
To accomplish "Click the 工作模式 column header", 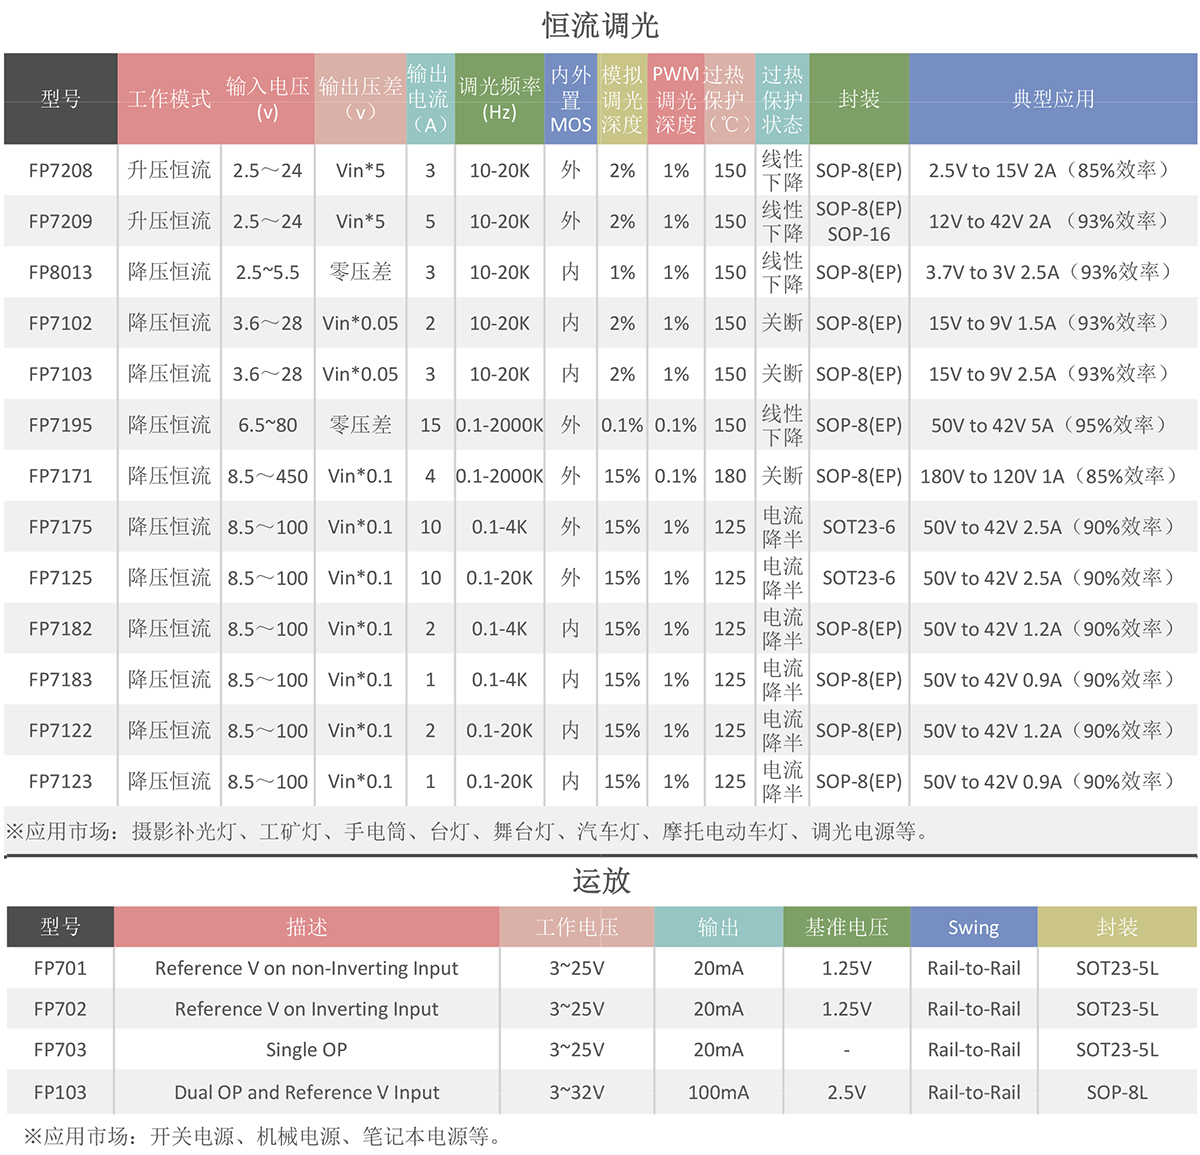I will tap(169, 99).
